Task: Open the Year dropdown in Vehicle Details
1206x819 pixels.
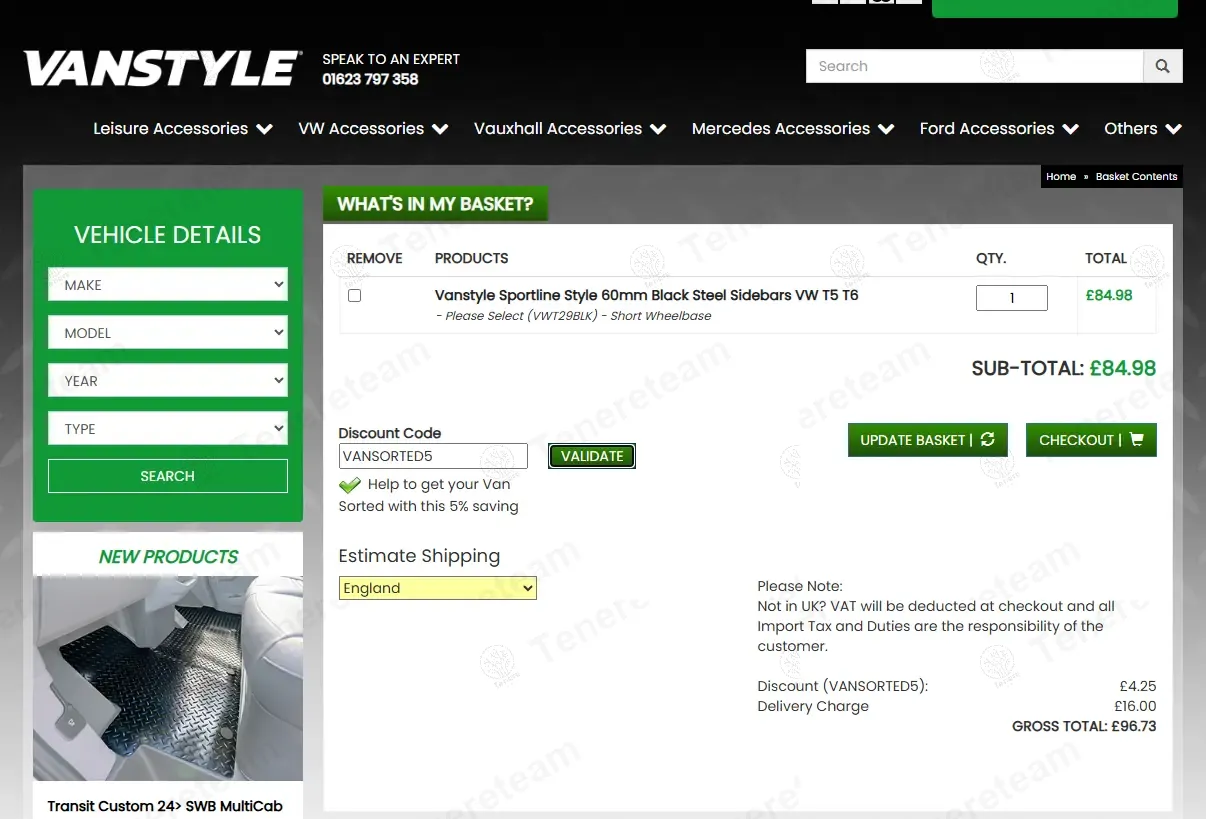Action: click(167, 381)
